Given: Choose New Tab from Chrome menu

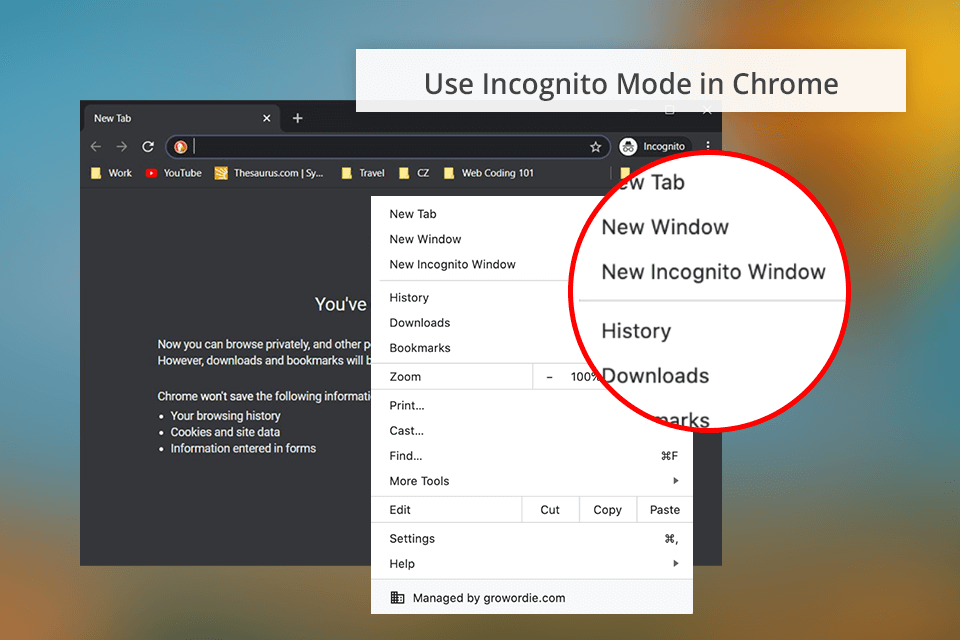Looking at the screenshot, I should click(x=413, y=214).
